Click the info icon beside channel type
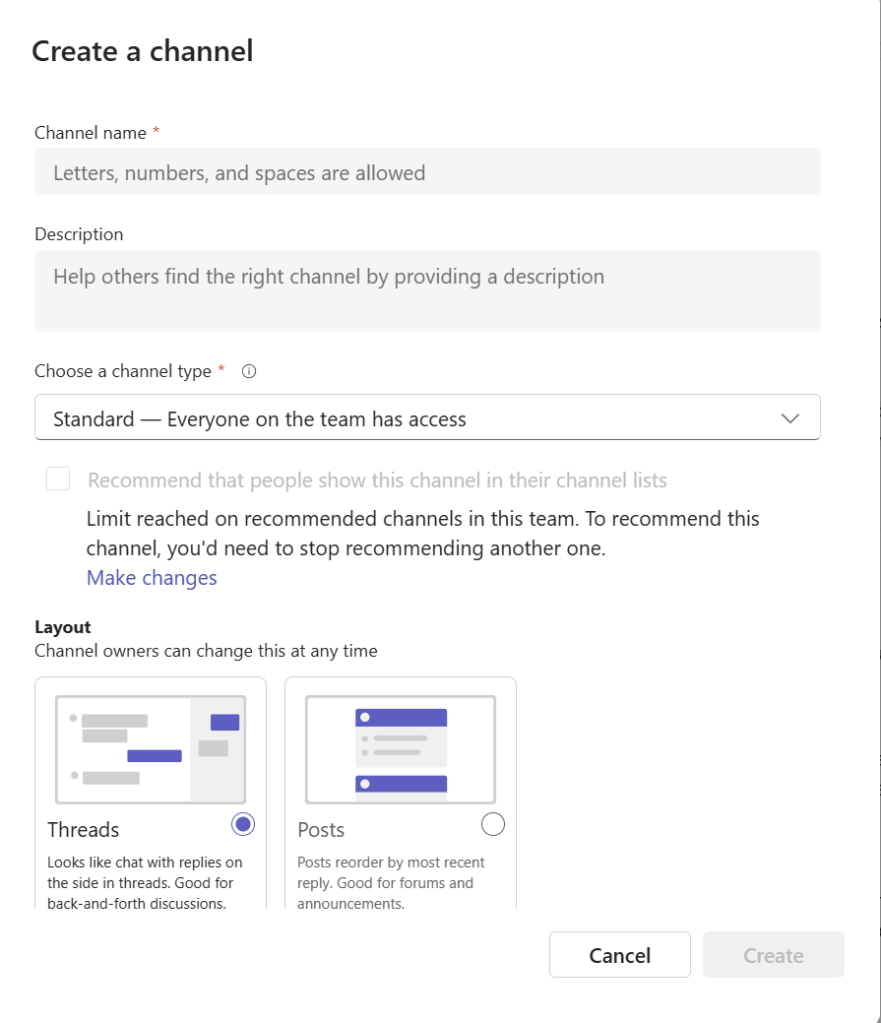The image size is (881, 1023). point(250,372)
